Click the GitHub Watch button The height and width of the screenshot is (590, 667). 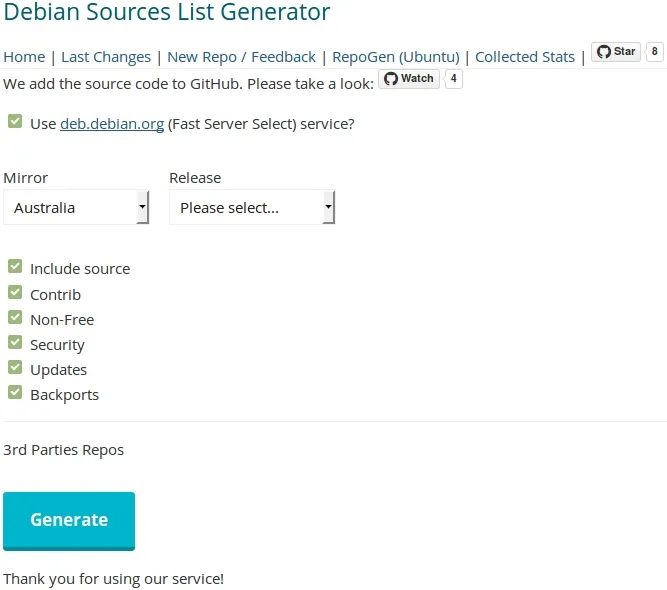[409, 79]
